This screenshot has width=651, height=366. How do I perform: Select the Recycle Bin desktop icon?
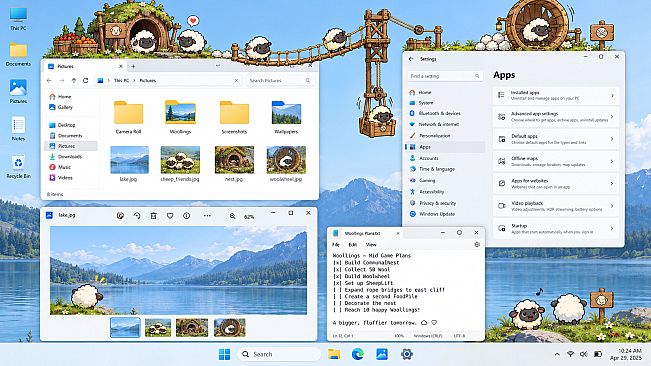(18, 167)
